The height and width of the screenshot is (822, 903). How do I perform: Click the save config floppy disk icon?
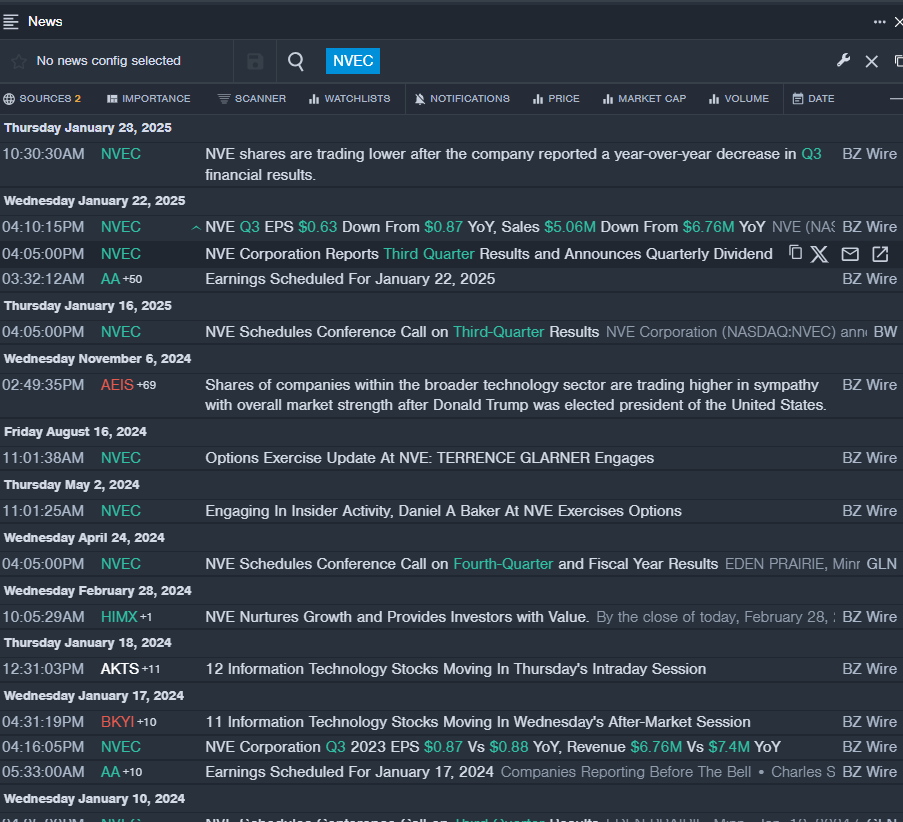tap(255, 61)
